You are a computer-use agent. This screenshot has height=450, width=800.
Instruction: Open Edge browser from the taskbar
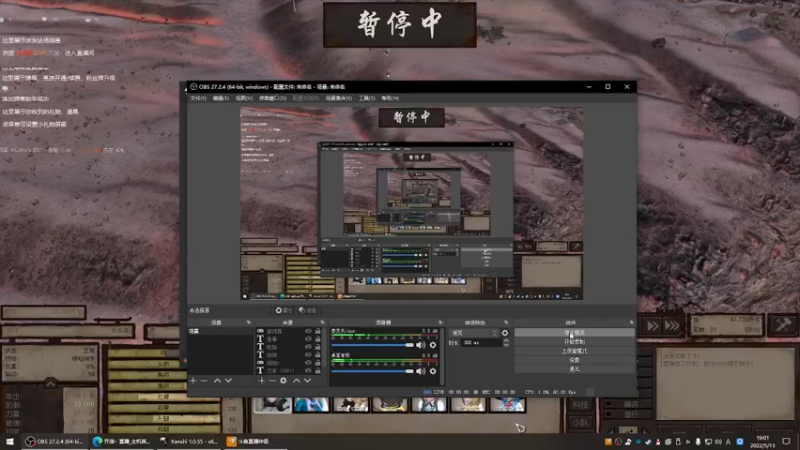pos(121,441)
